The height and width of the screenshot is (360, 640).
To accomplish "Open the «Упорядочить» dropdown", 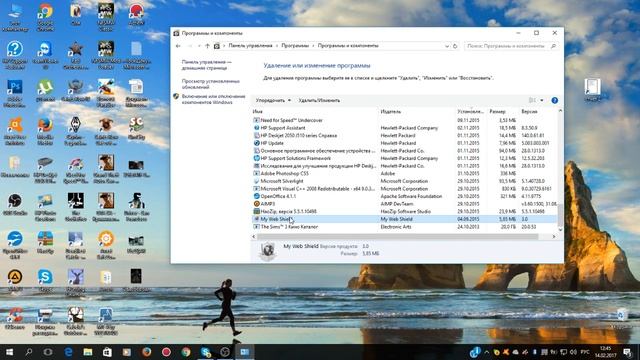I will (x=273, y=100).
